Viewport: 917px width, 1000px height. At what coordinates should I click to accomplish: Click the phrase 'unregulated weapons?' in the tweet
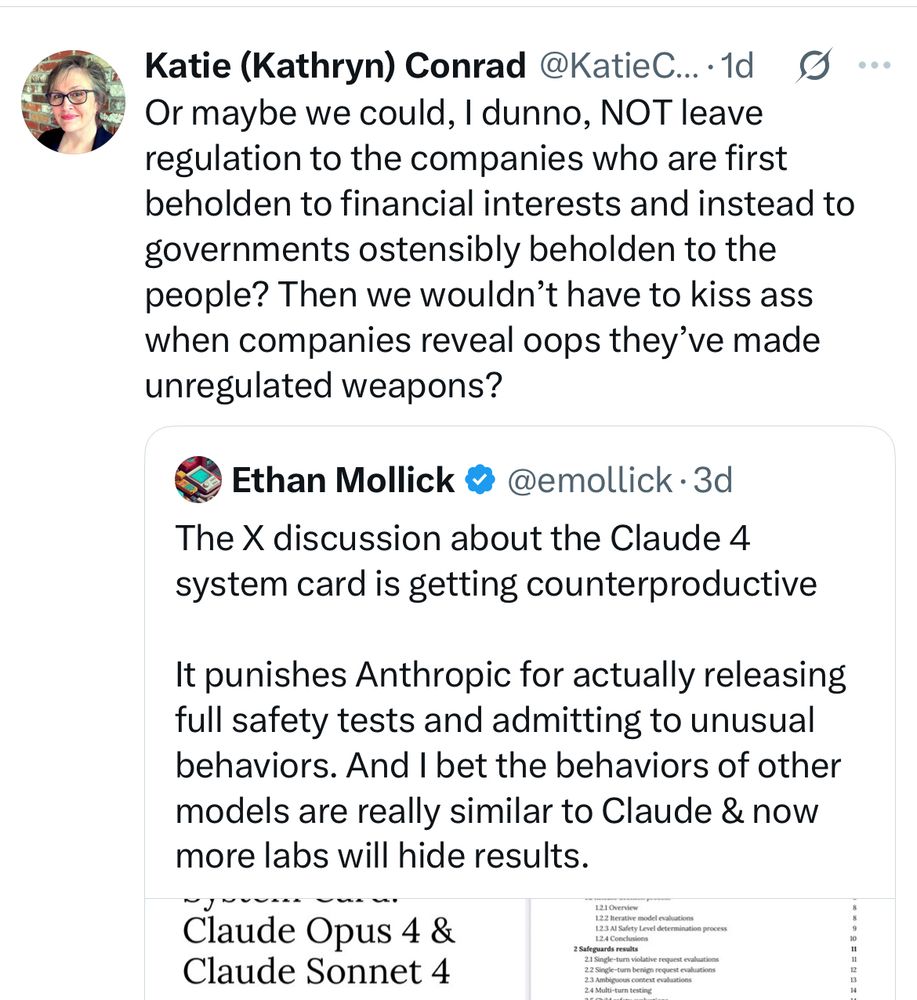[320, 385]
